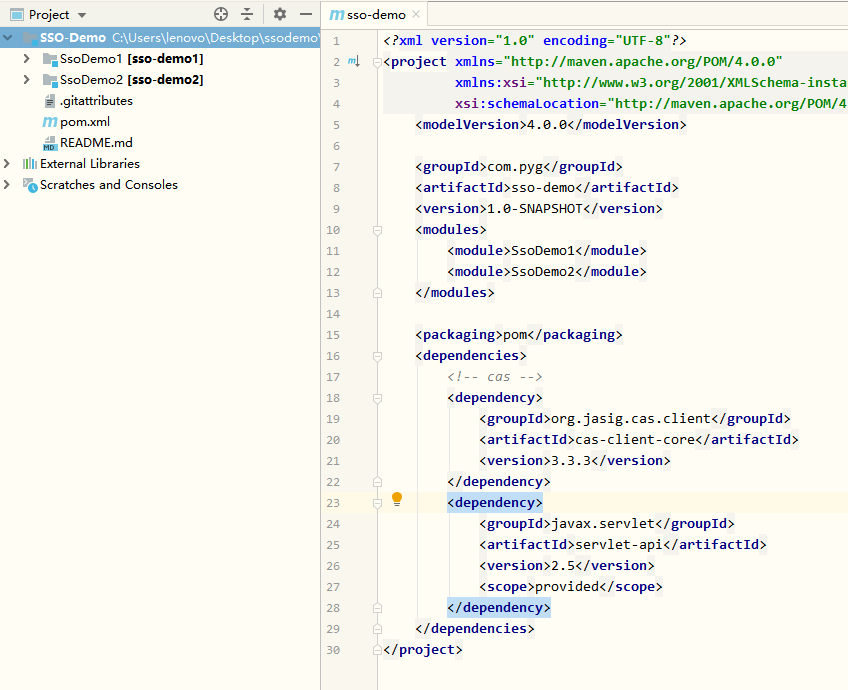Click the SsoDemo2 module folder icon
The width and height of the screenshot is (848, 690).
(50, 80)
